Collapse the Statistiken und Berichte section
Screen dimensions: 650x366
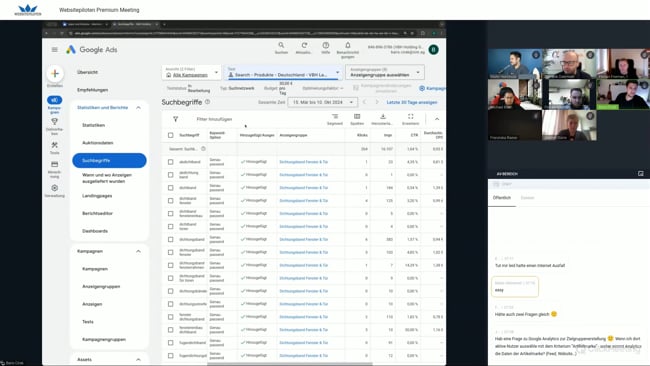tap(138, 107)
